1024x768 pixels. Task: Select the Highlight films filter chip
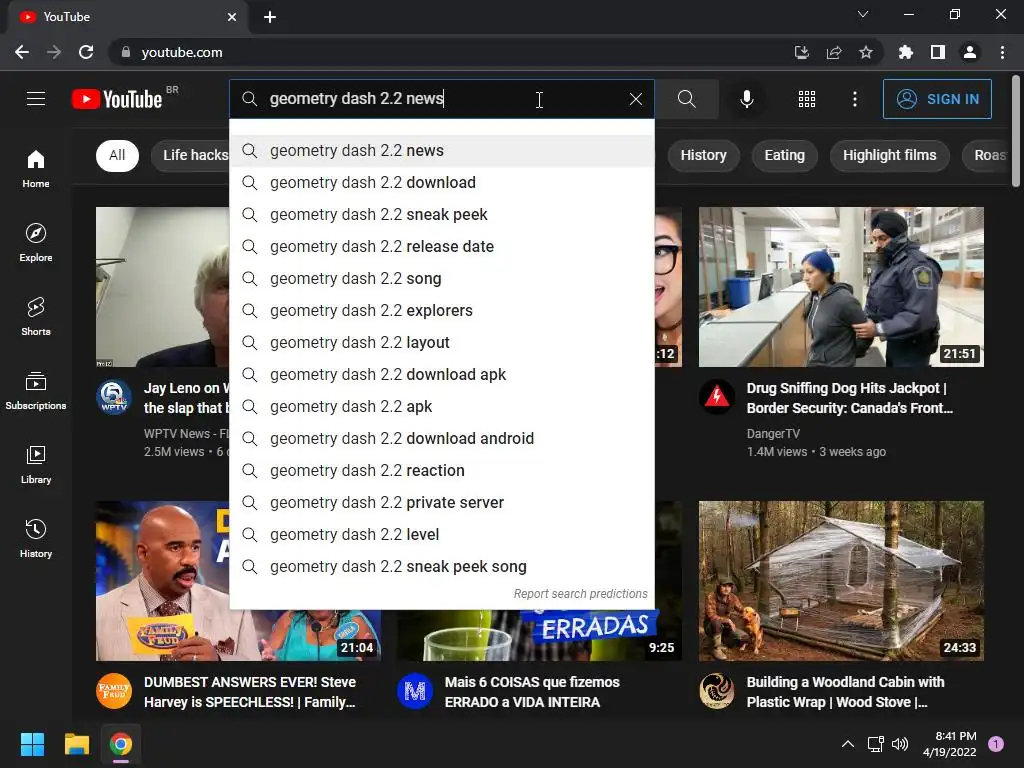click(x=889, y=155)
